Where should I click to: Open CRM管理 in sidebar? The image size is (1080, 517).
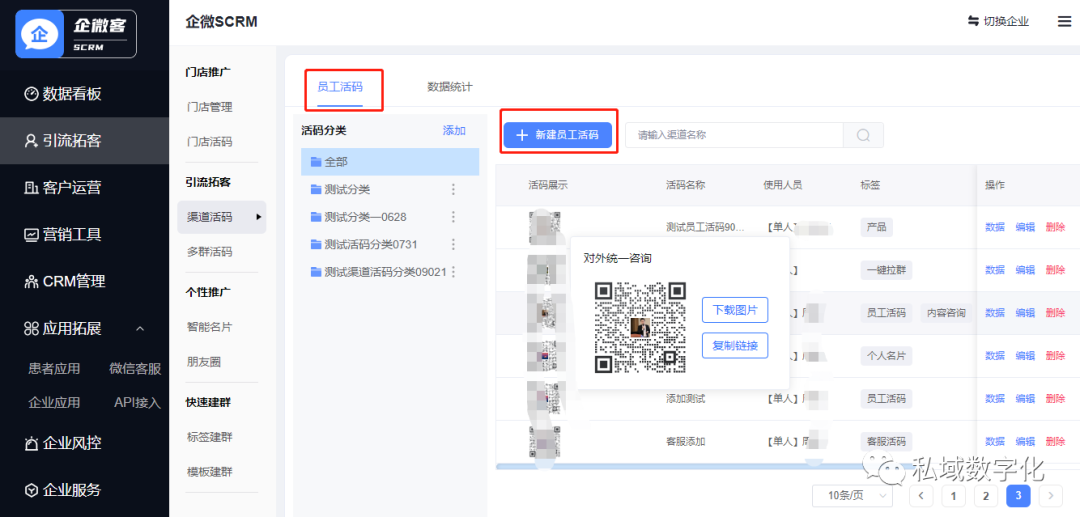pos(64,281)
